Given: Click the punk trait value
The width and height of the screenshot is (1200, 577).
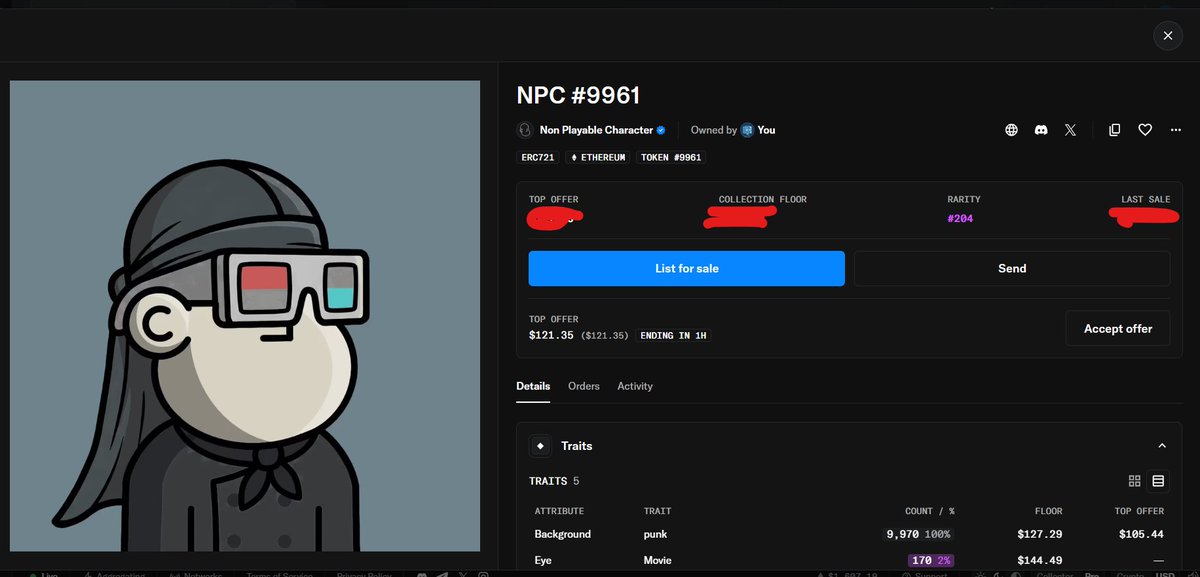Looking at the screenshot, I should (x=655, y=534).
